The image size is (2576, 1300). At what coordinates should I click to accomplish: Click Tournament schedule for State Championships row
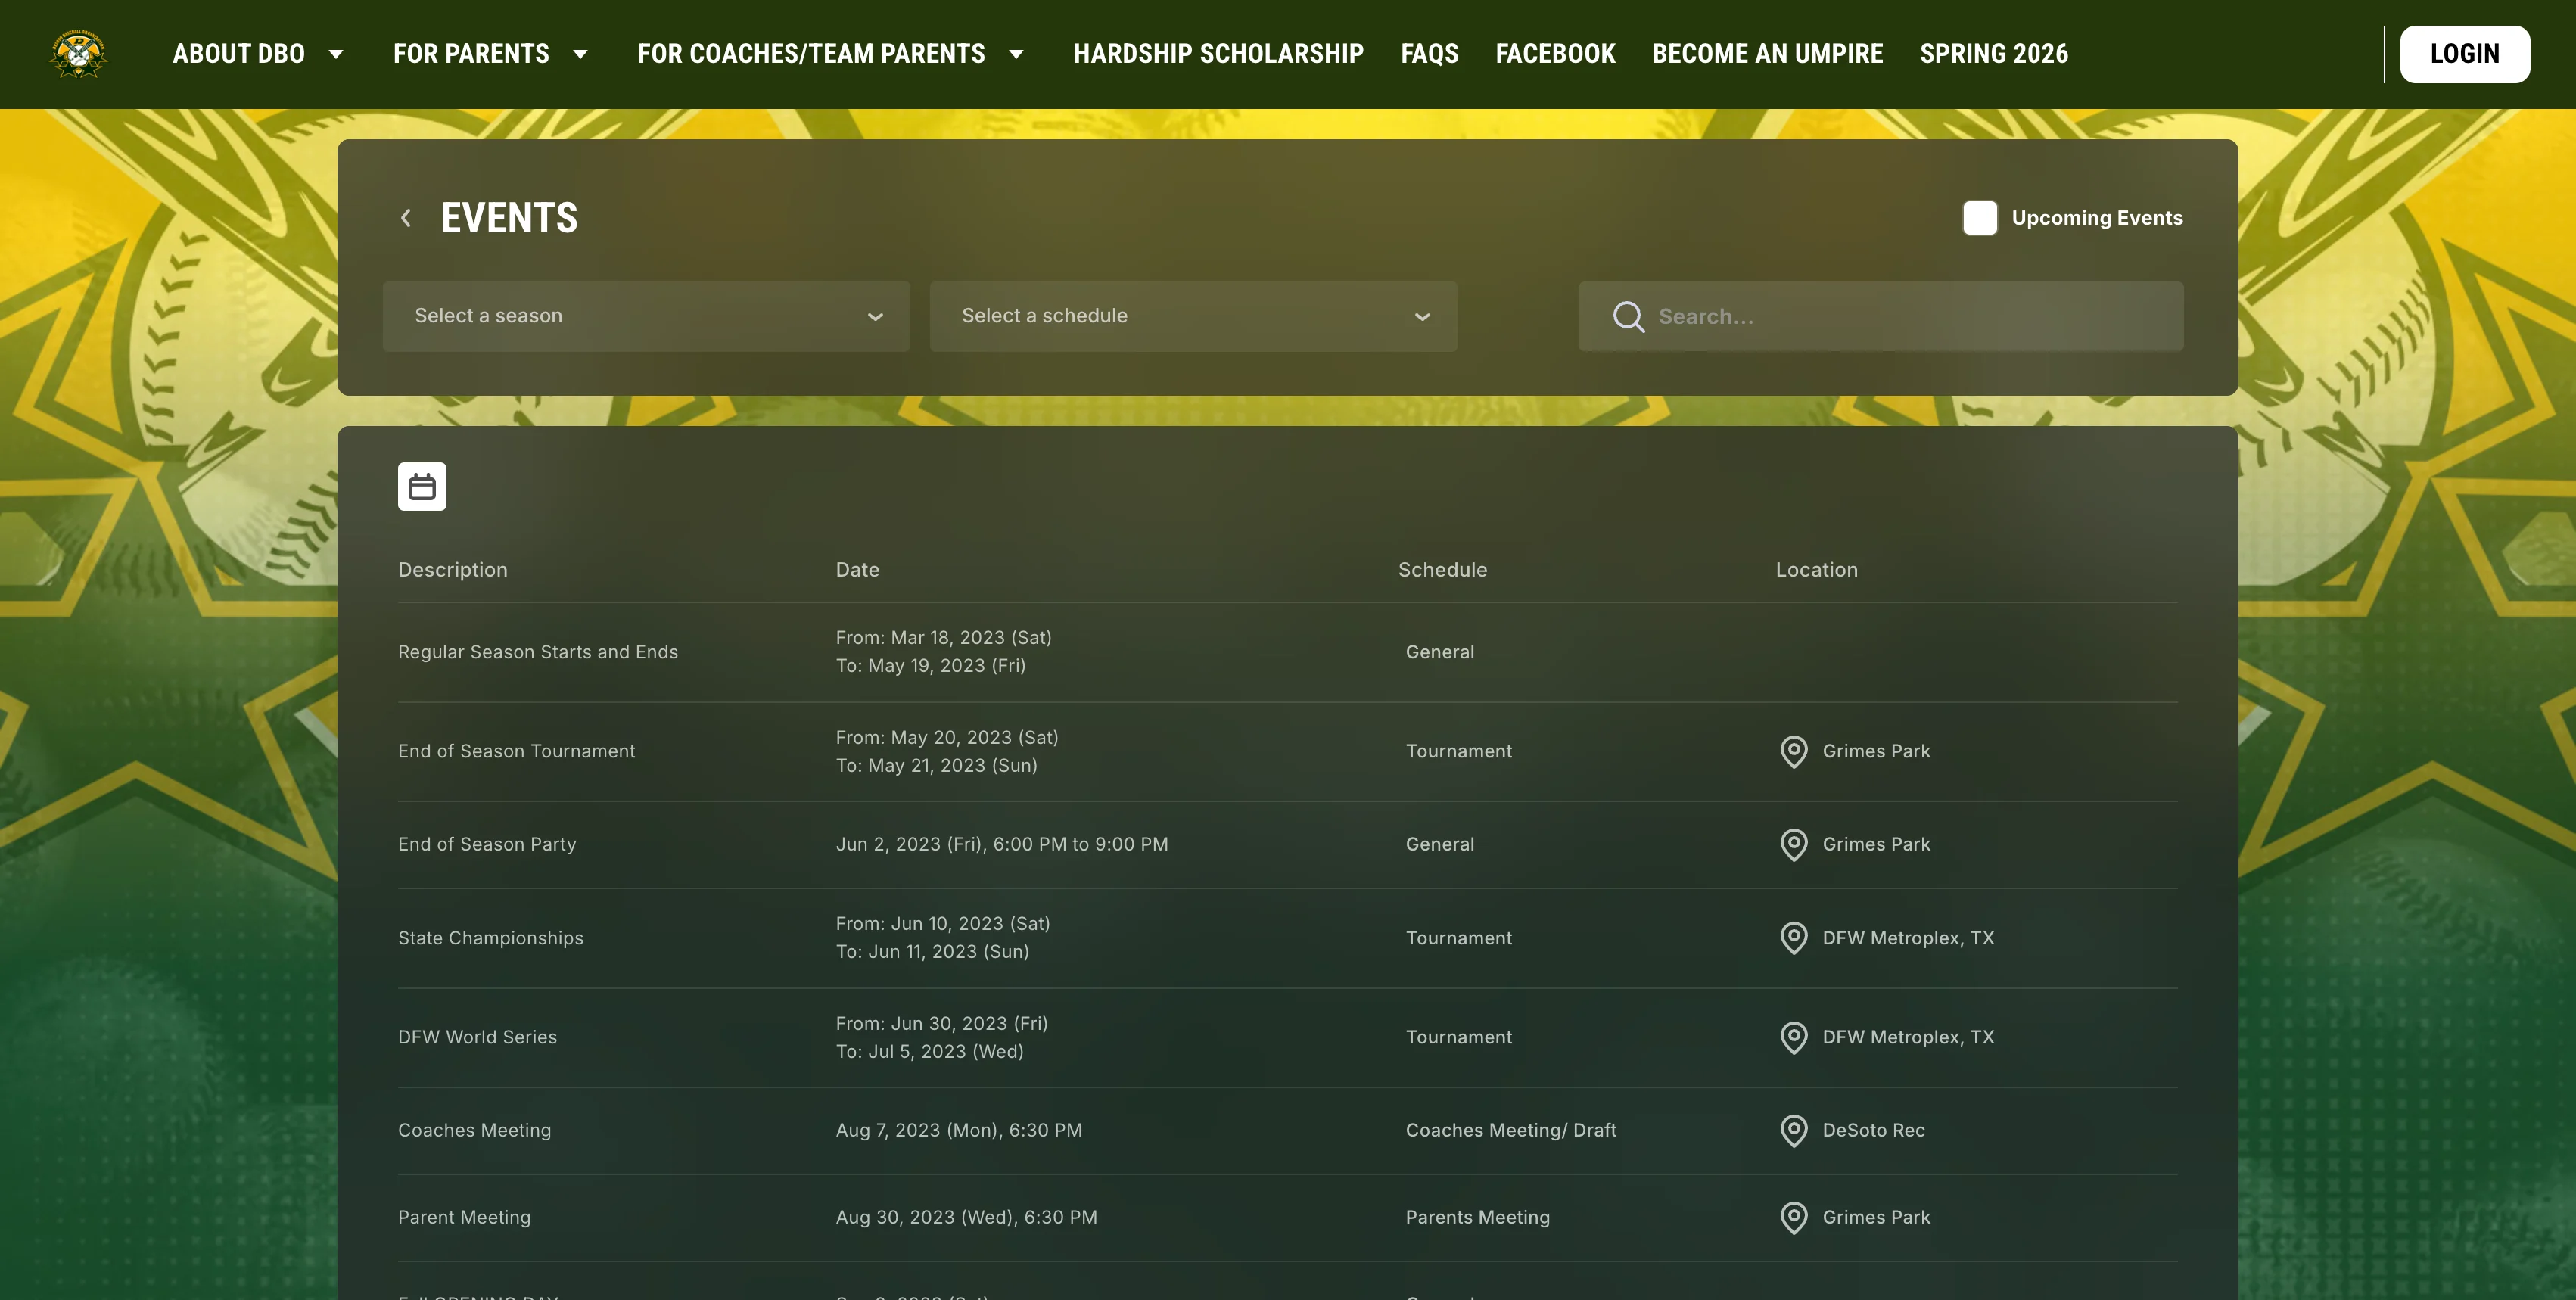point(1458,938)
